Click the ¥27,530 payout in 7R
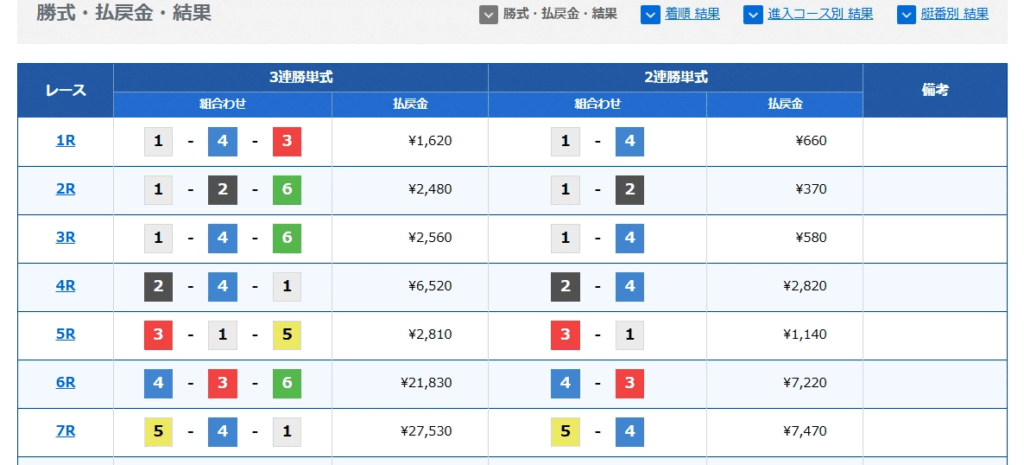The image size is (1024, 465). pos(426,432)
